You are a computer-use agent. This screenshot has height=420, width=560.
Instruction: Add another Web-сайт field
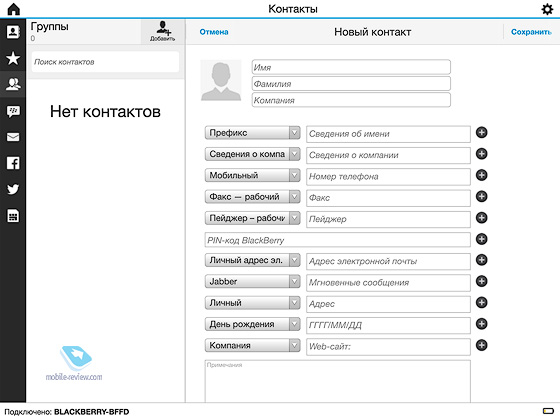click(x=481, y=345)
